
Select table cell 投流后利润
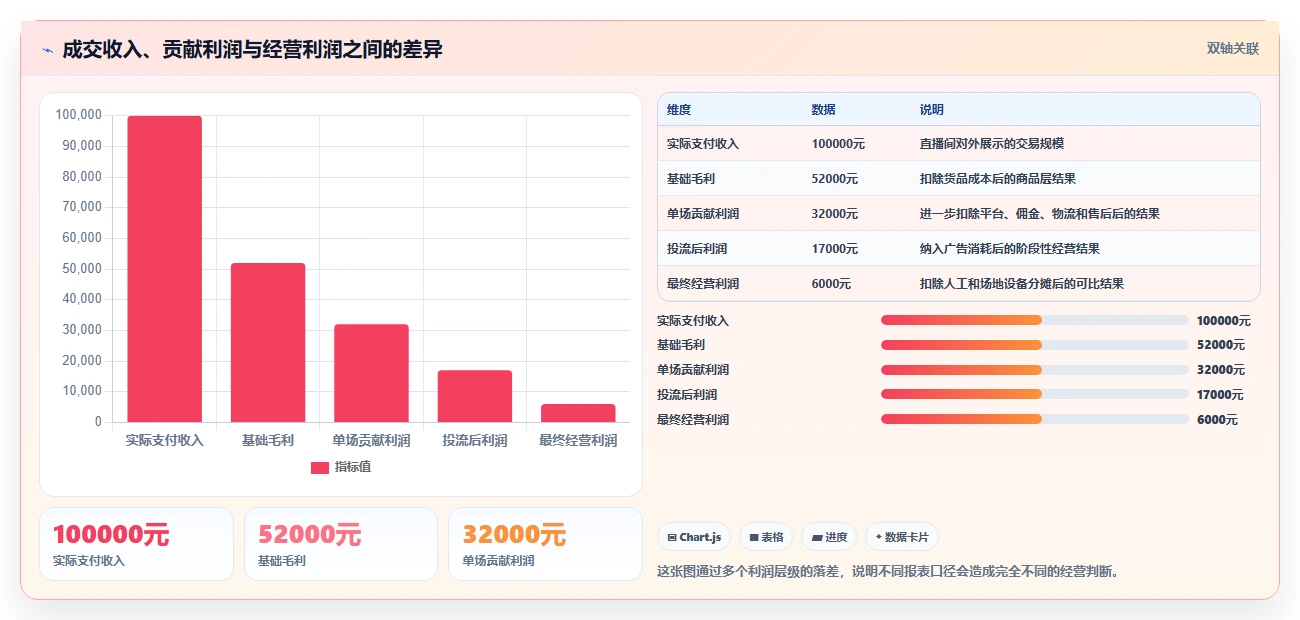697,249
